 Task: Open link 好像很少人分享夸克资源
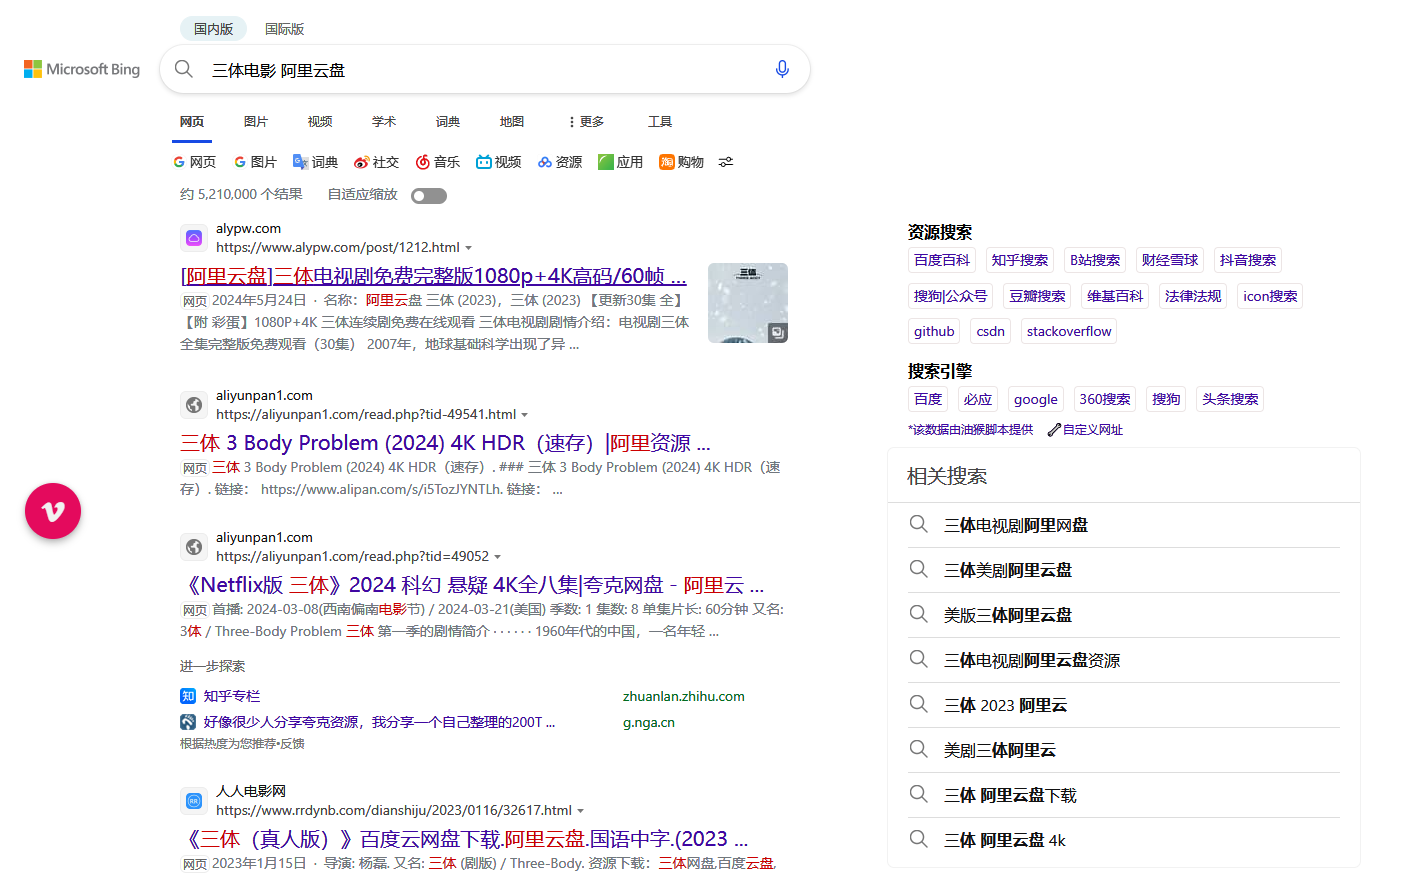pos(379,722)
